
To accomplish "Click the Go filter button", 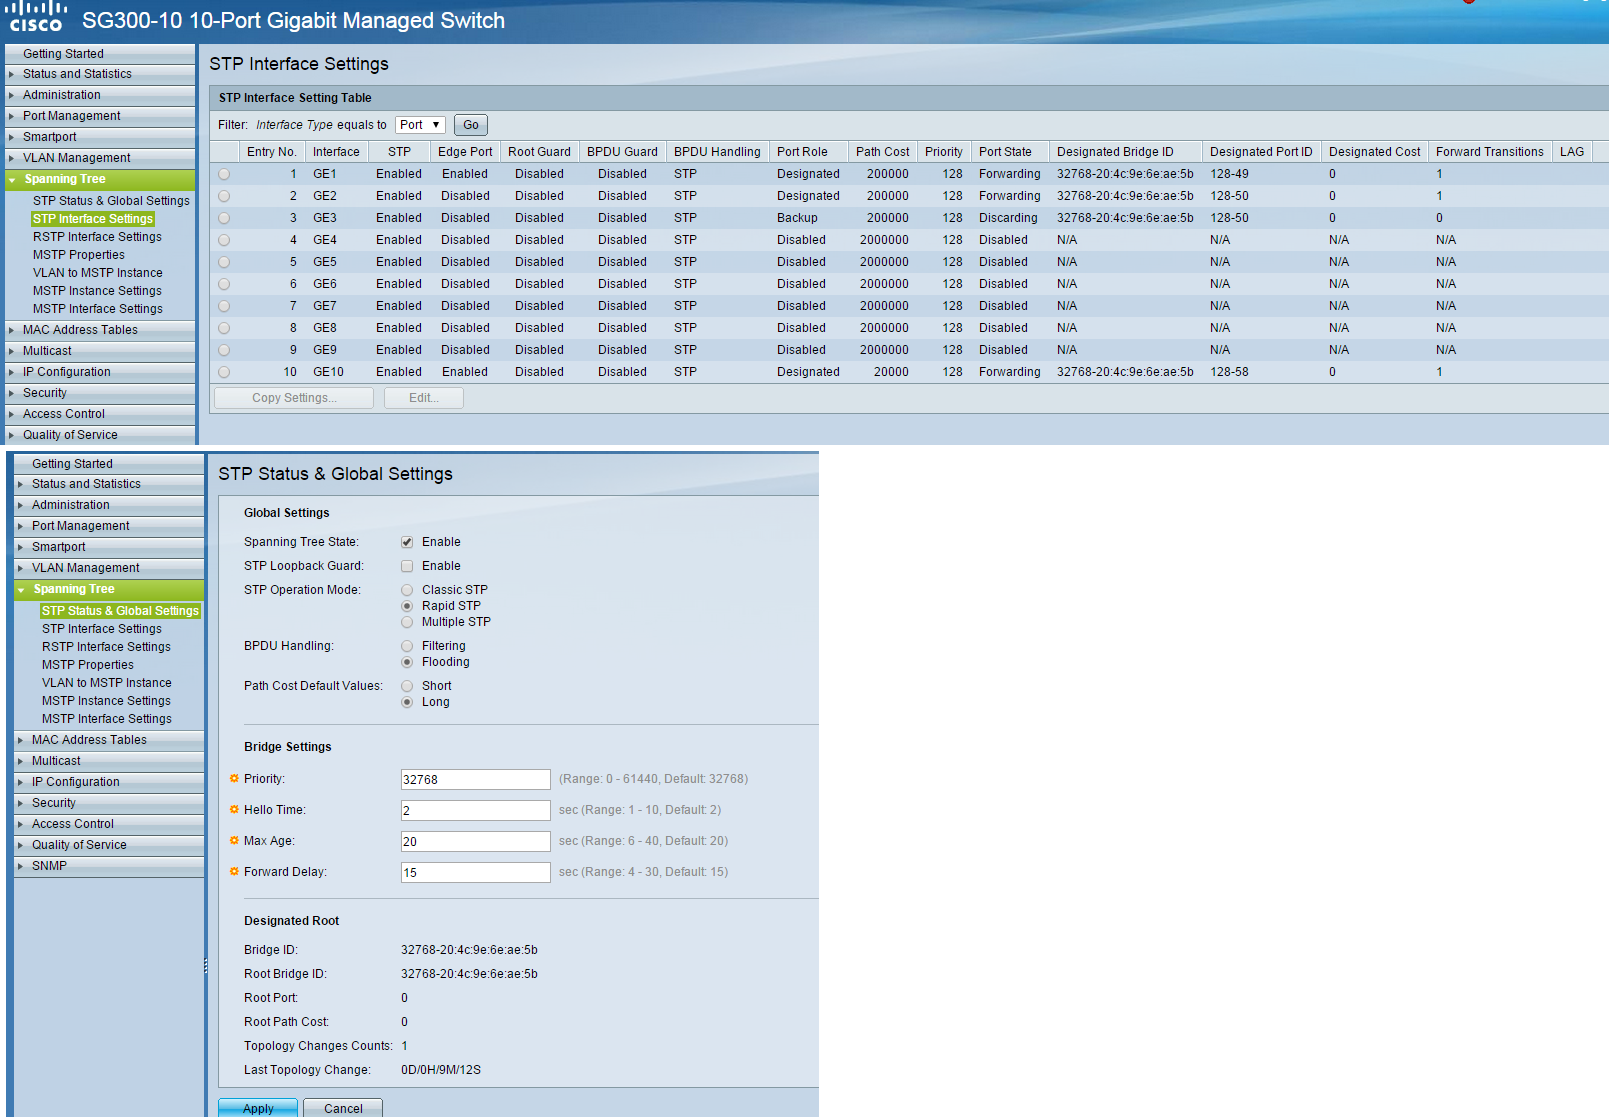I will (x=471, y=125).
